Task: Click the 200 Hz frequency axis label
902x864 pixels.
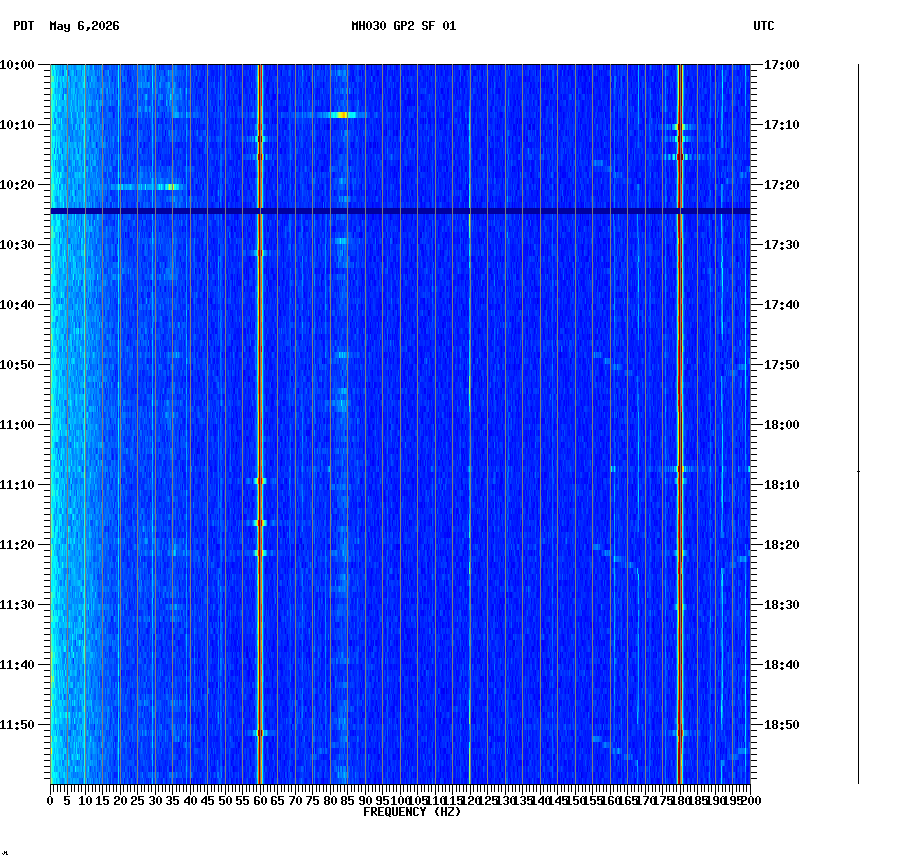Action: point(751,801)
